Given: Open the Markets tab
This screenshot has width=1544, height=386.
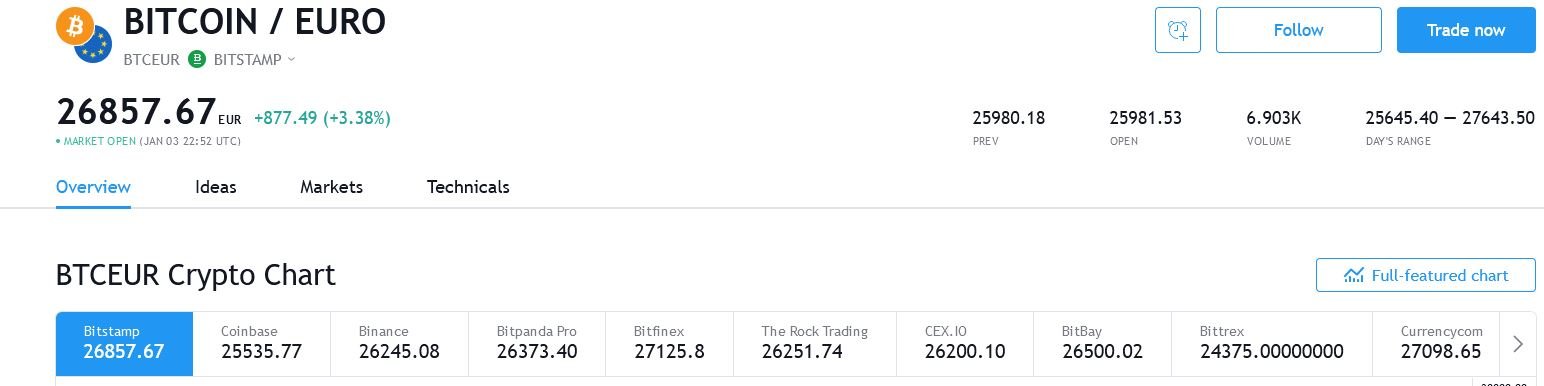Looking at the screenshot, I should (331, 187).
